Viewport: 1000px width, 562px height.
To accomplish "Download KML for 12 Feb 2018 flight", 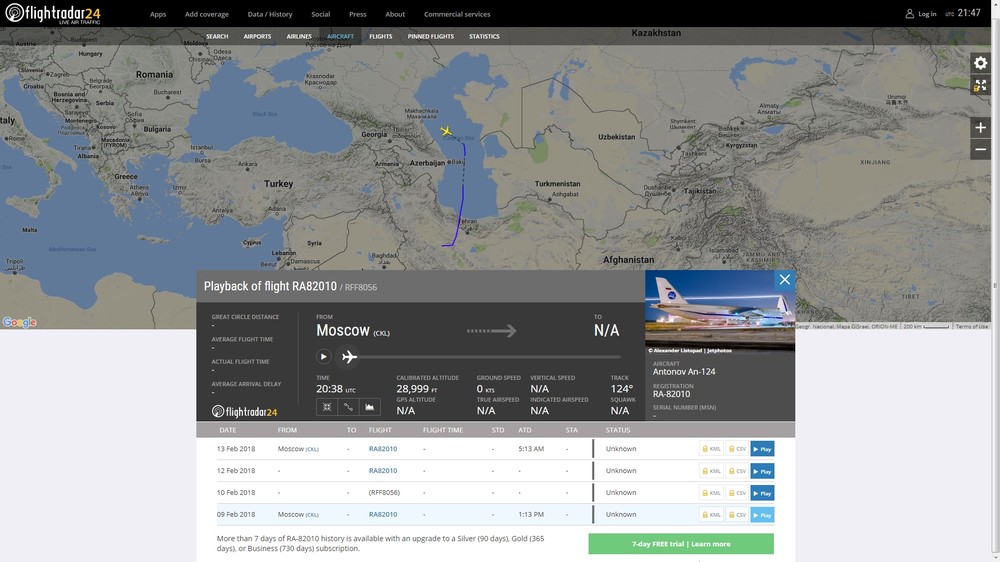I will pos(711,471).
